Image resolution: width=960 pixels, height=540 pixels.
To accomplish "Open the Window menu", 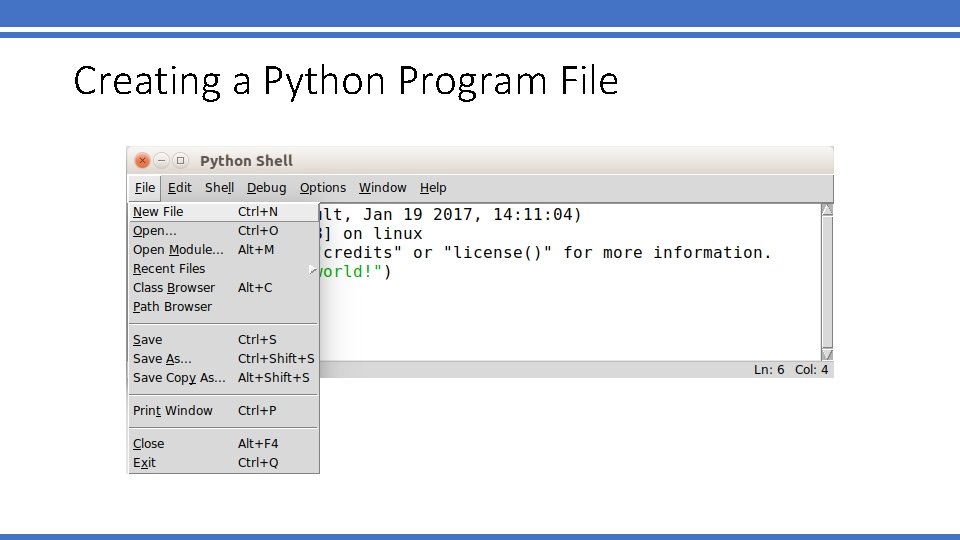I will 382,188.
